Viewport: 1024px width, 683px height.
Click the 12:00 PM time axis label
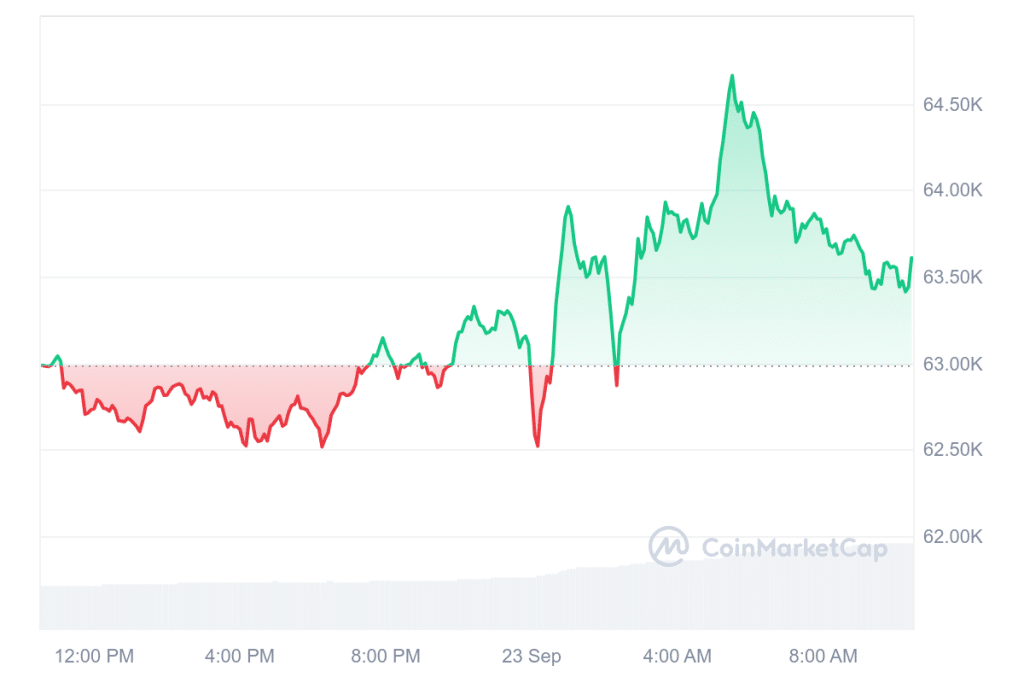click(94, 656)
